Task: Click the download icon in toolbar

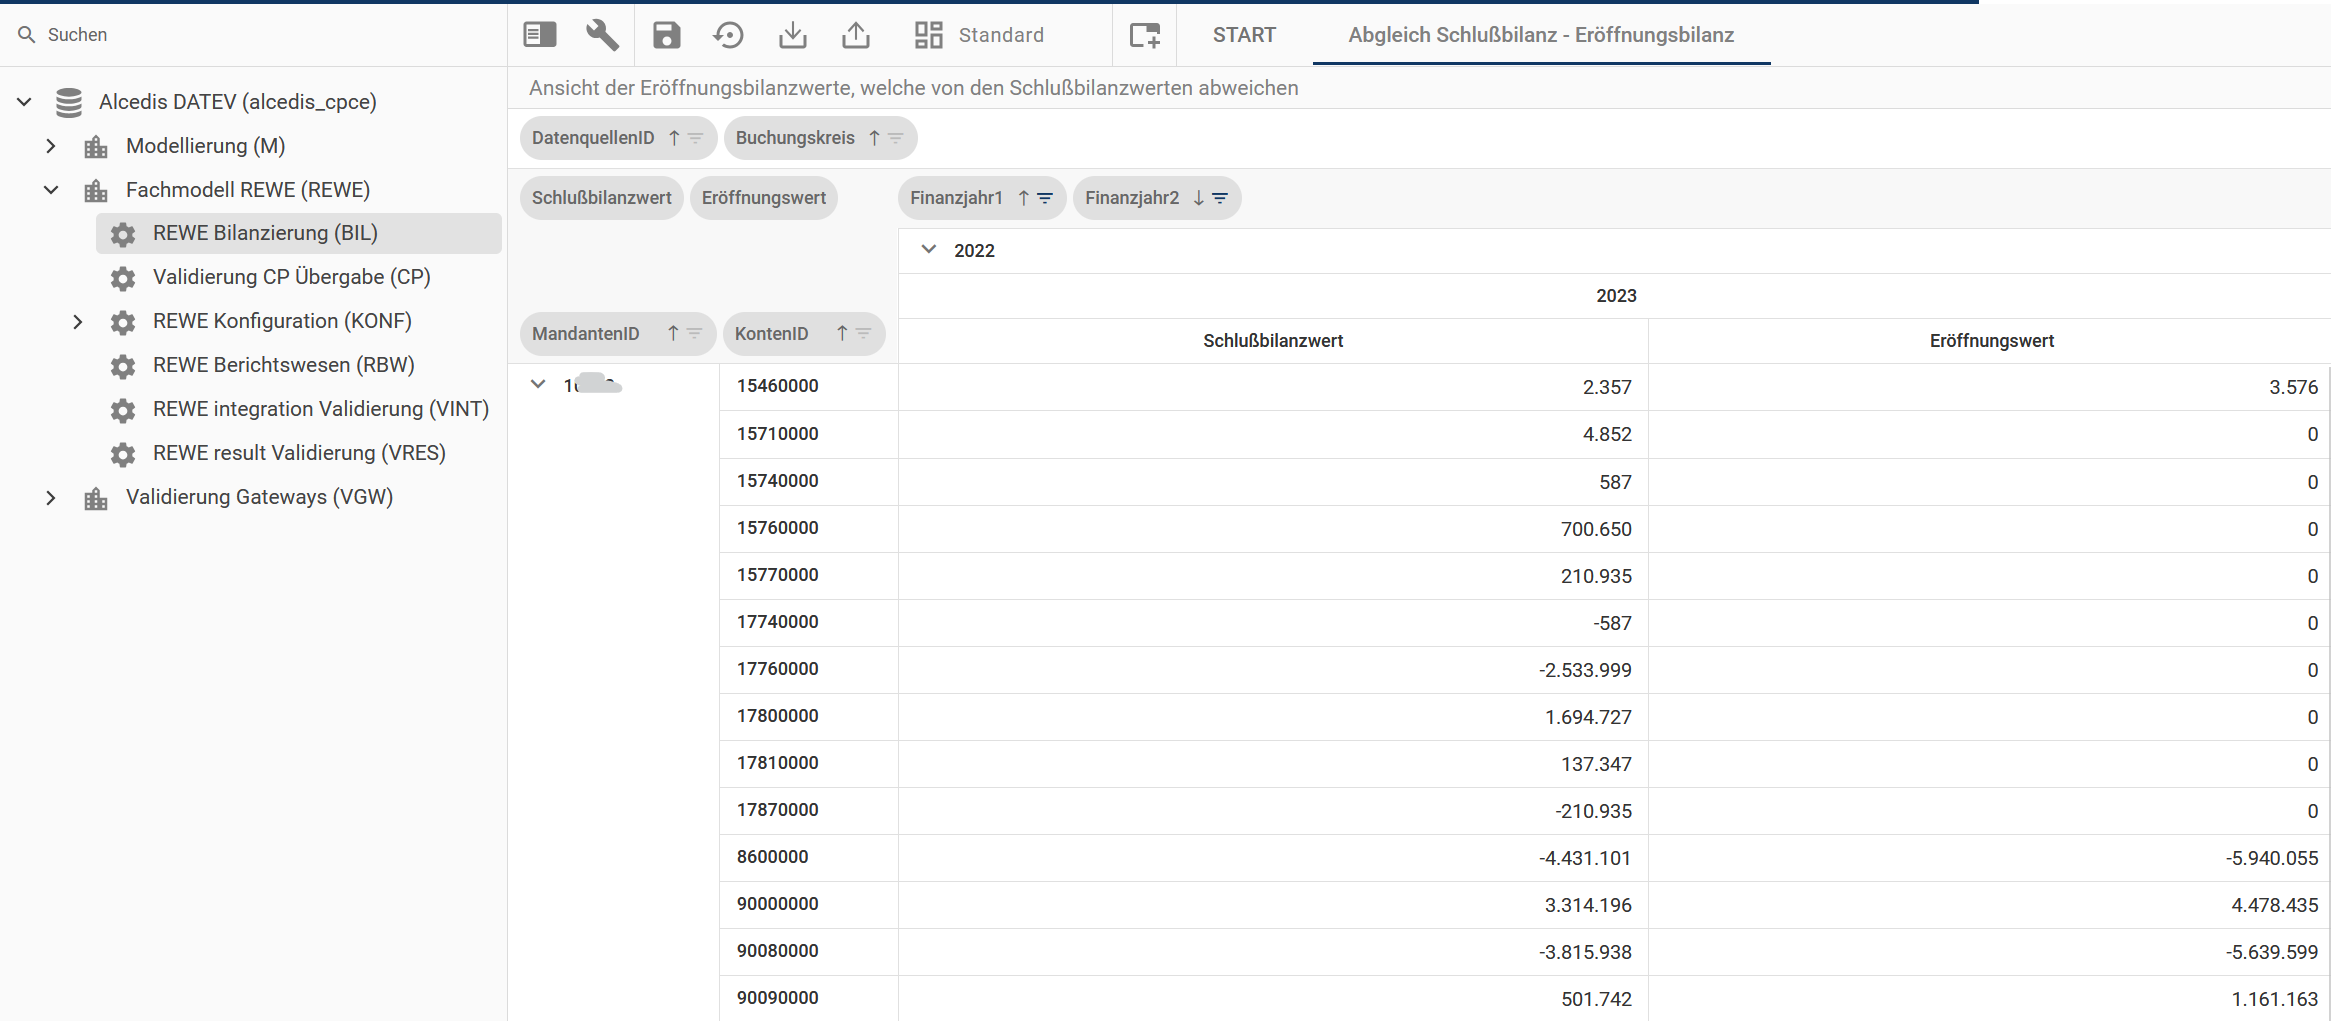Action: 793,35
